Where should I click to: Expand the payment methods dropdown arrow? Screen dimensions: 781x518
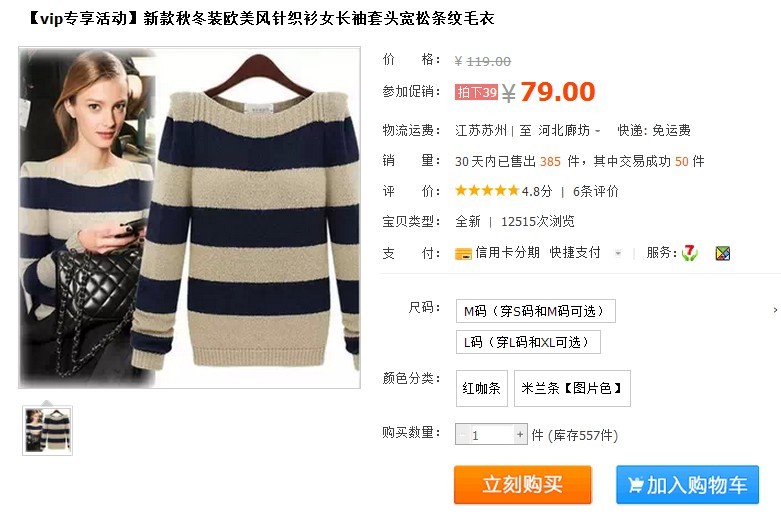tap(618, 253)
